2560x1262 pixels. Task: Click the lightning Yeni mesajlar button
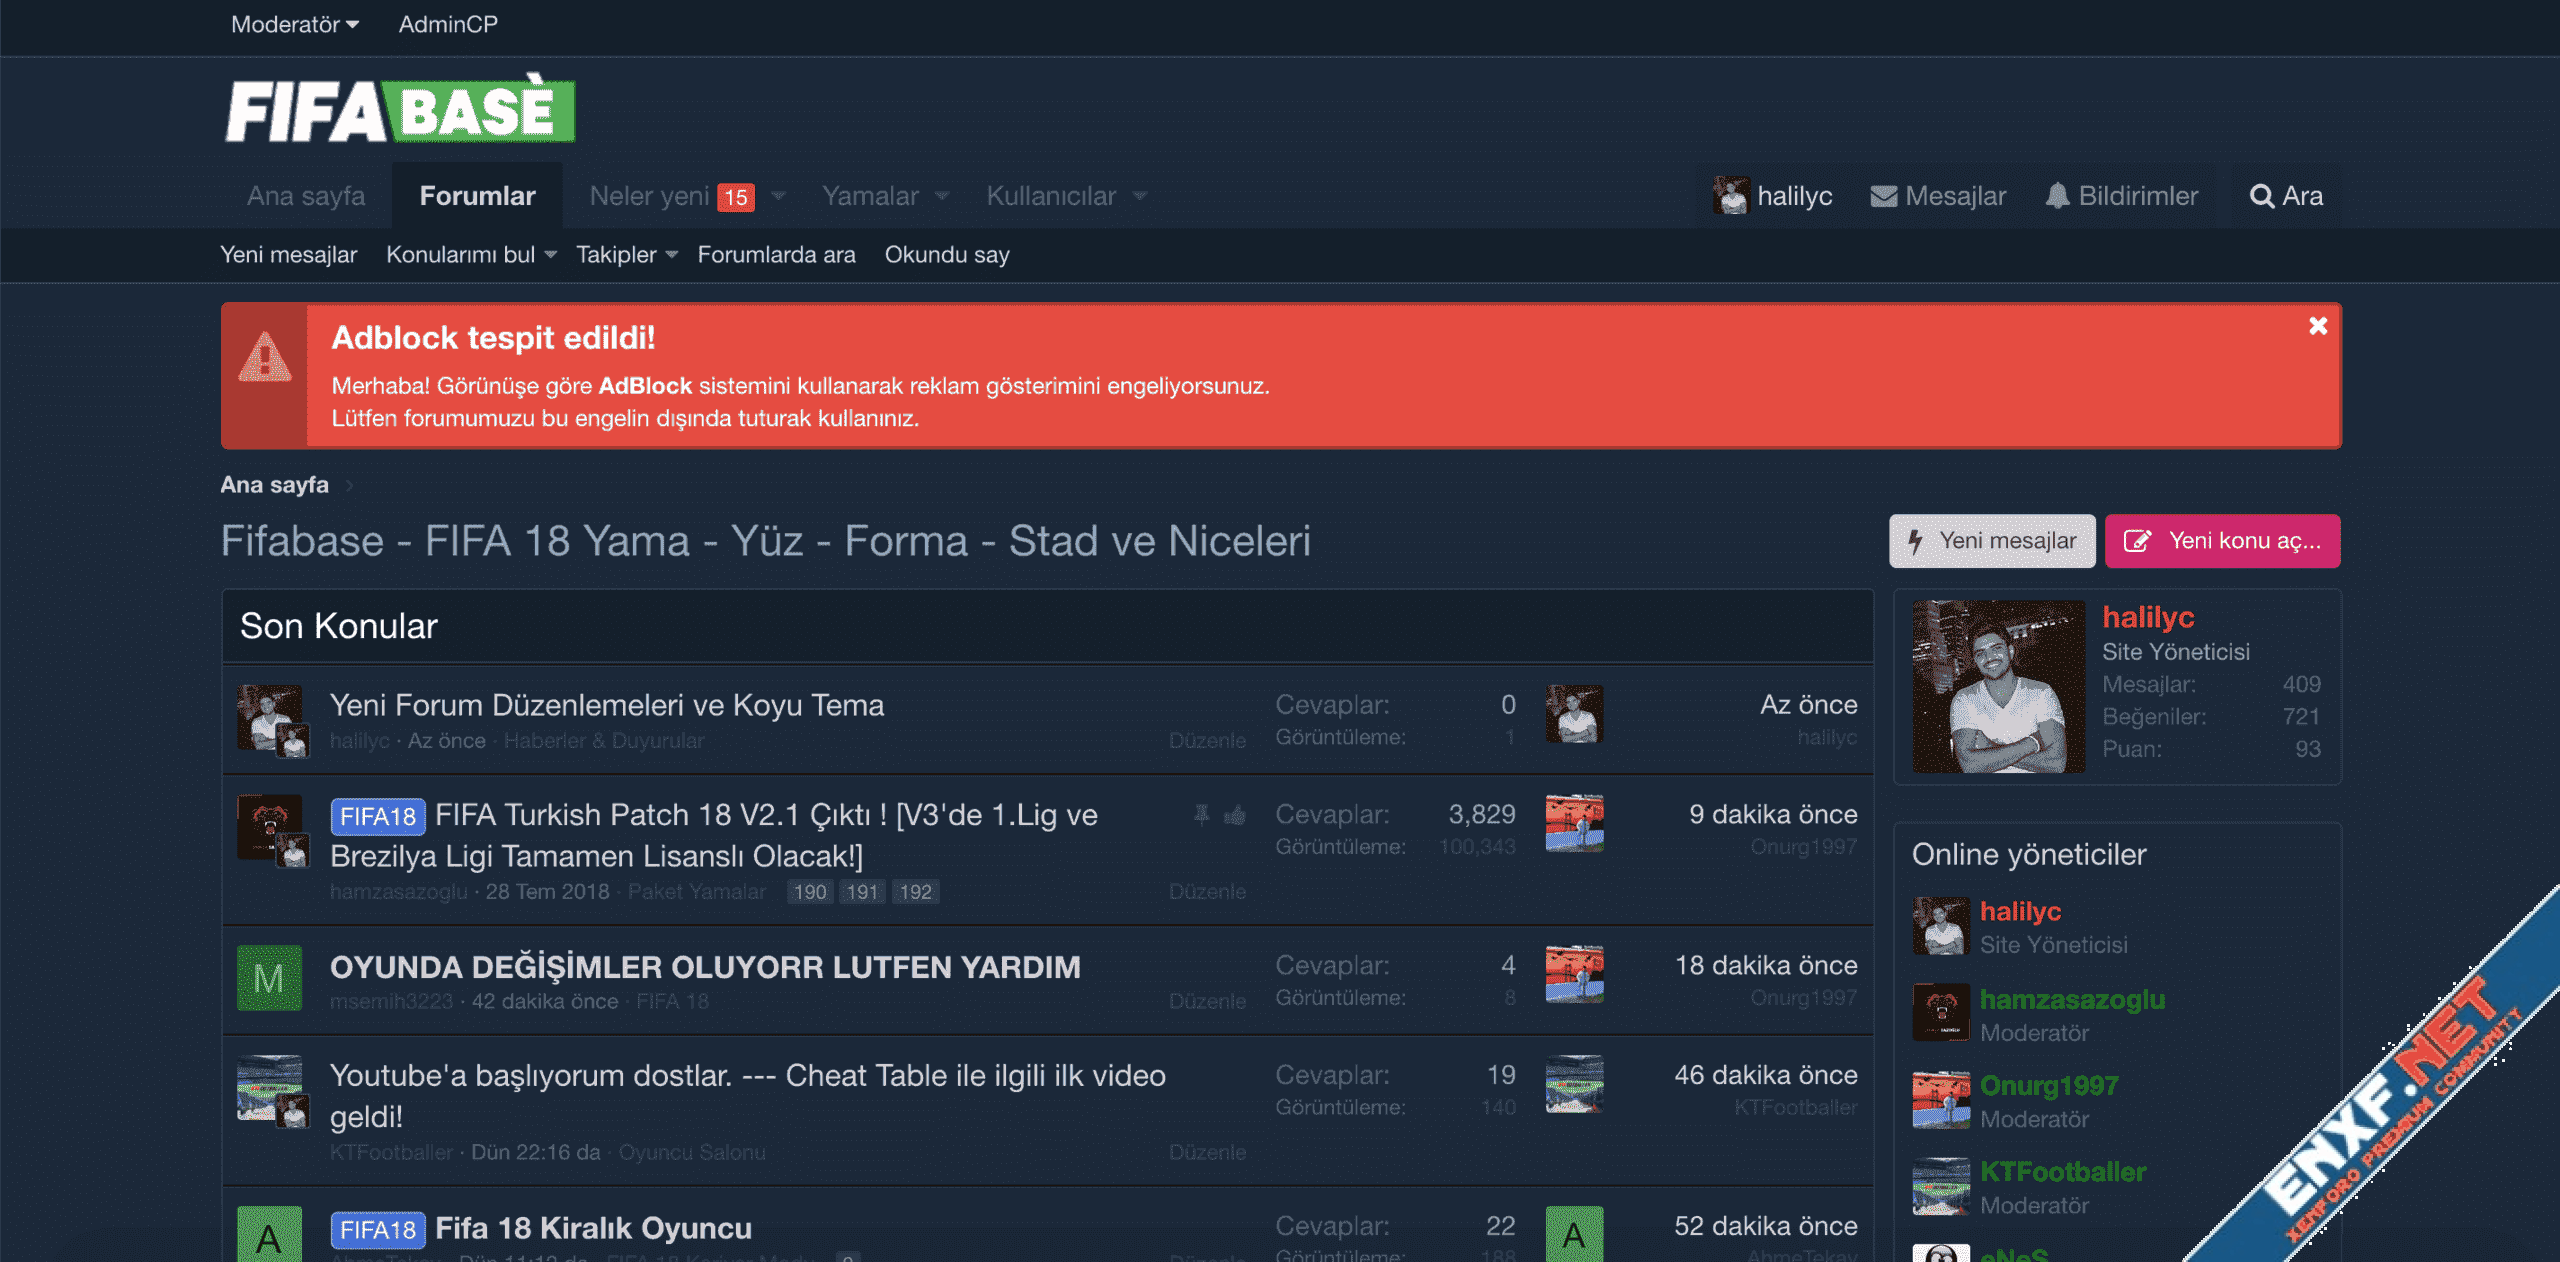point(1991,541)
